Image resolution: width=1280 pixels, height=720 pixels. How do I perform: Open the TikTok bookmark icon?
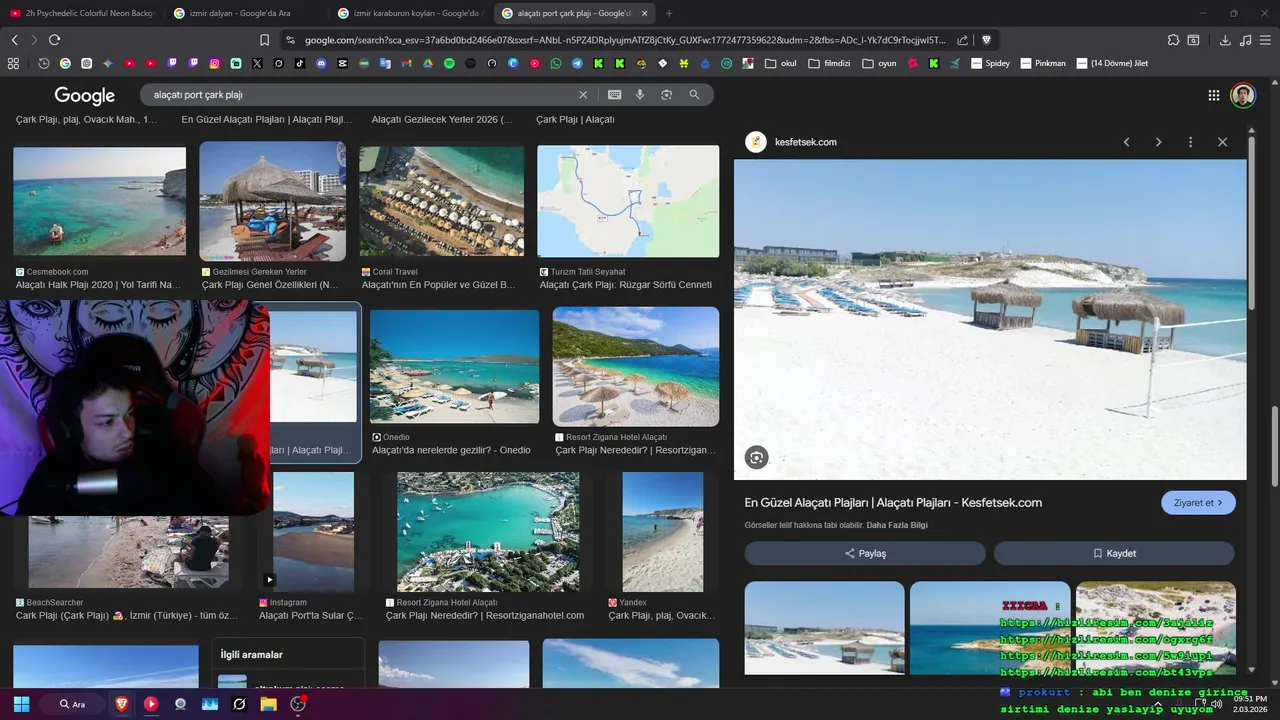299,63
